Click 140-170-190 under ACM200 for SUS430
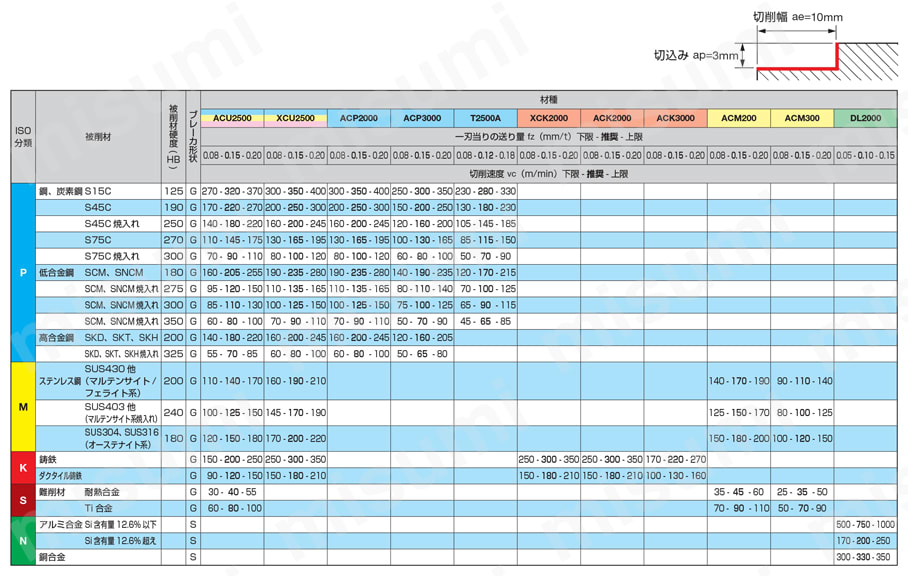908x576 pixels. click(739, 381)
